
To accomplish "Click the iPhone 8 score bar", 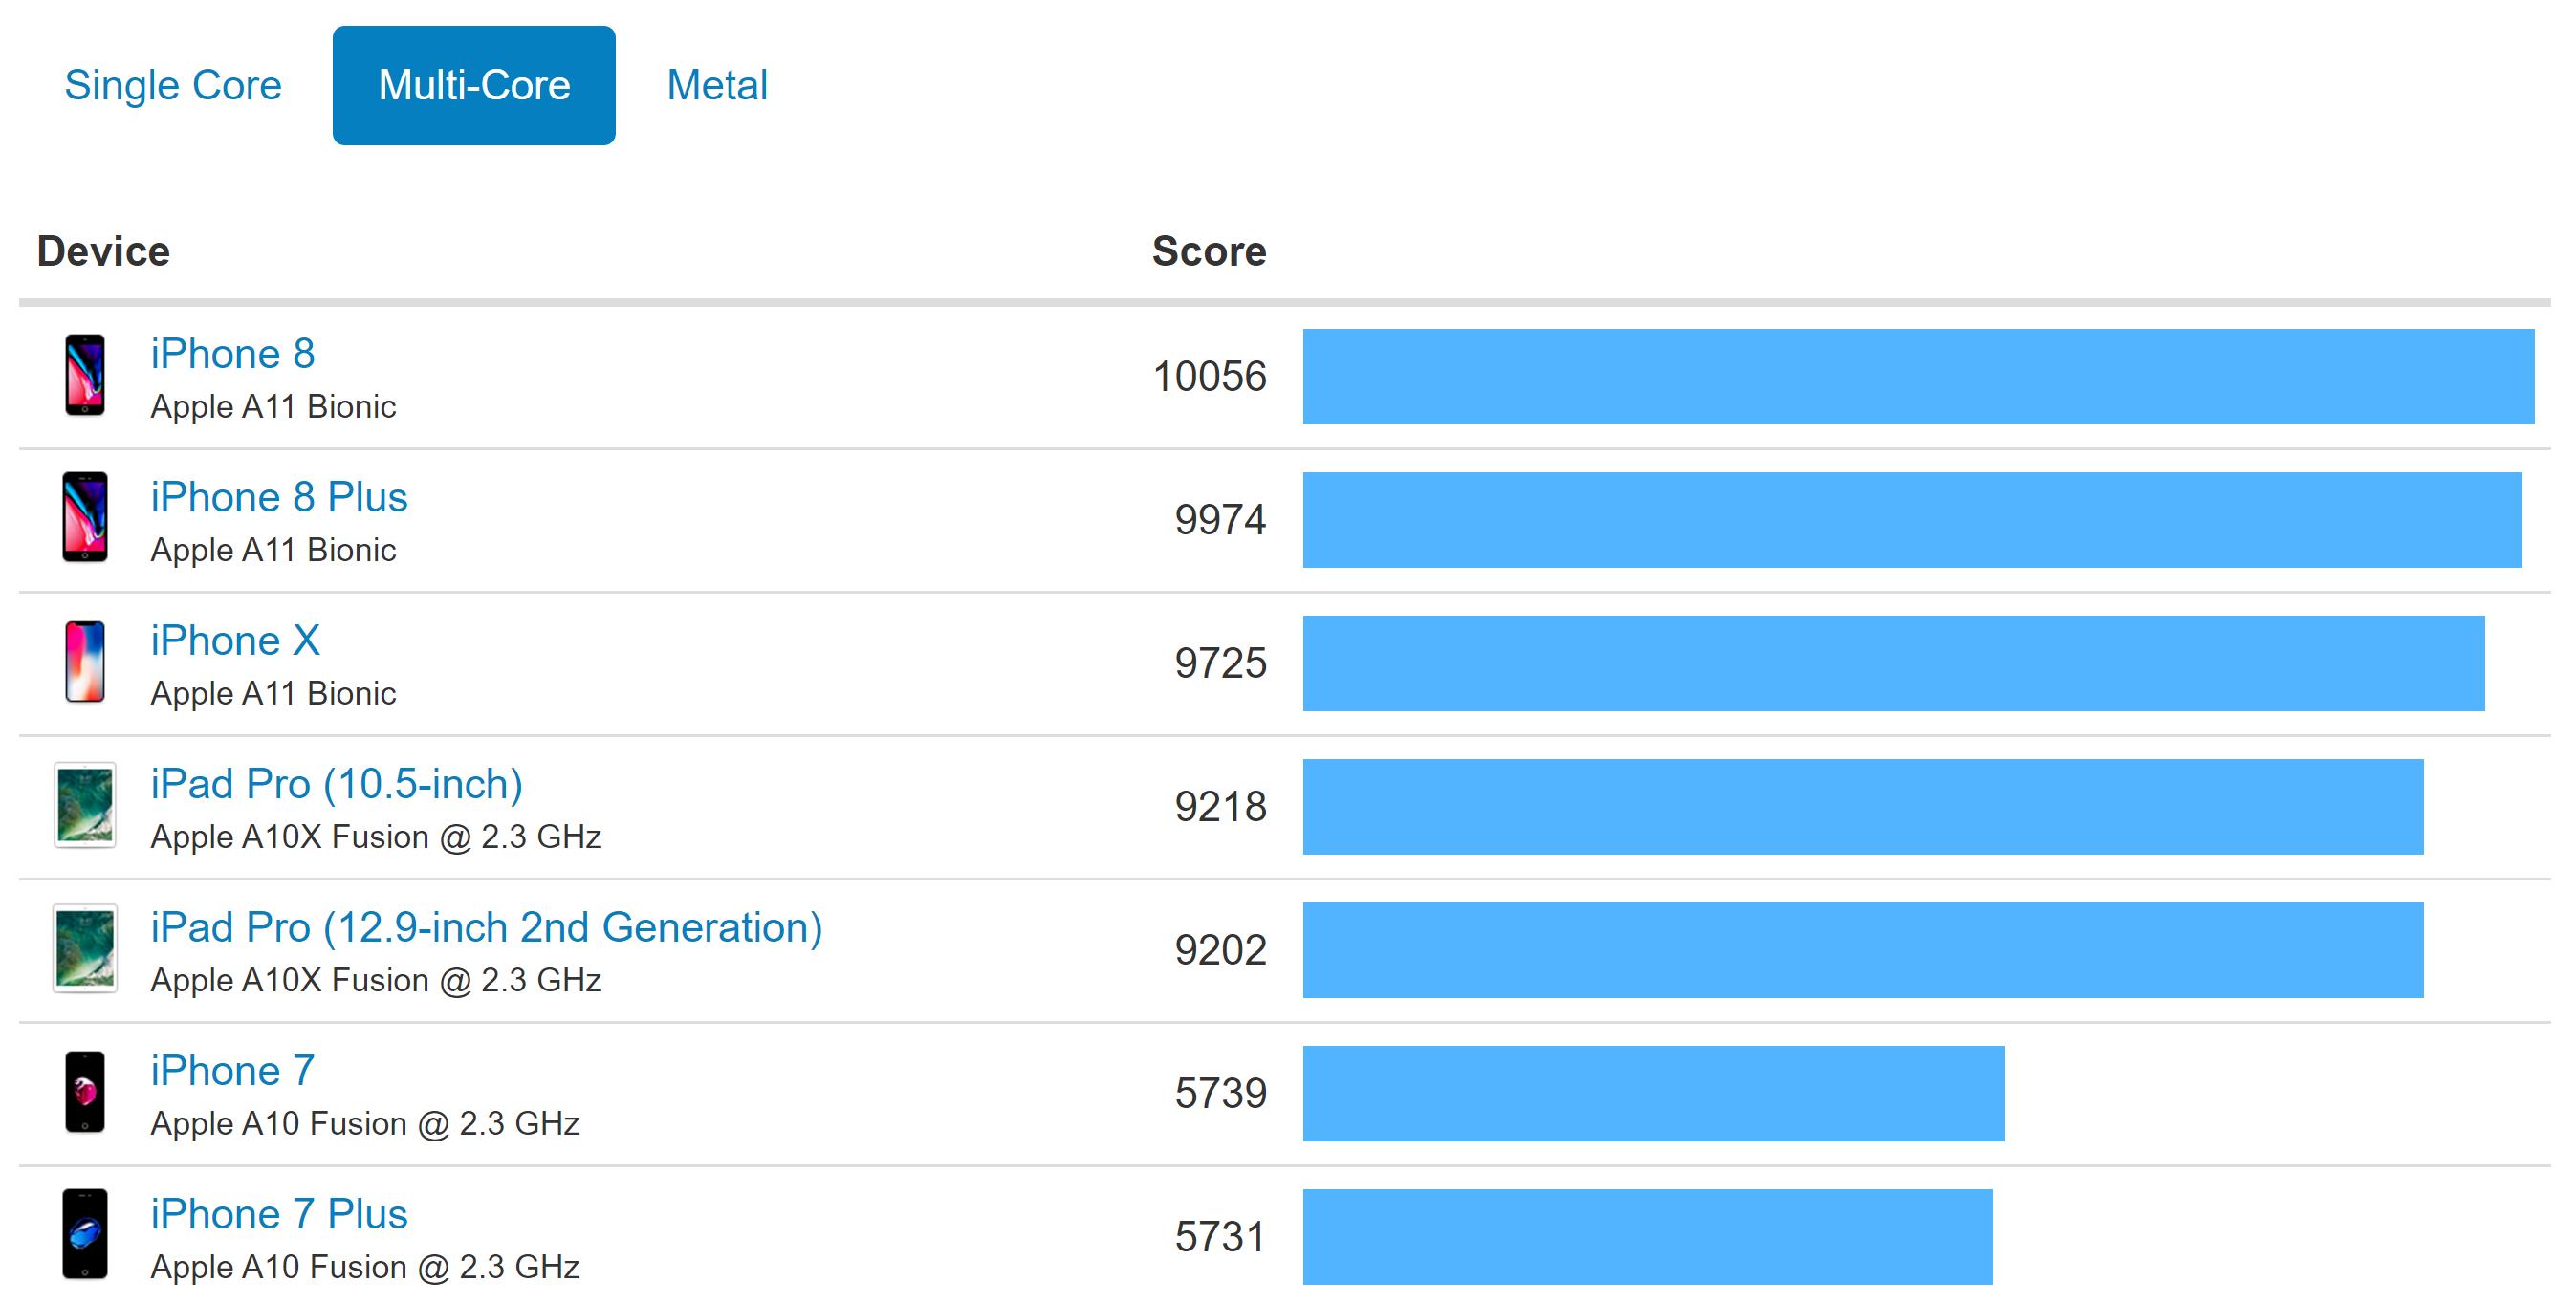I will (x=1918, y=376).
